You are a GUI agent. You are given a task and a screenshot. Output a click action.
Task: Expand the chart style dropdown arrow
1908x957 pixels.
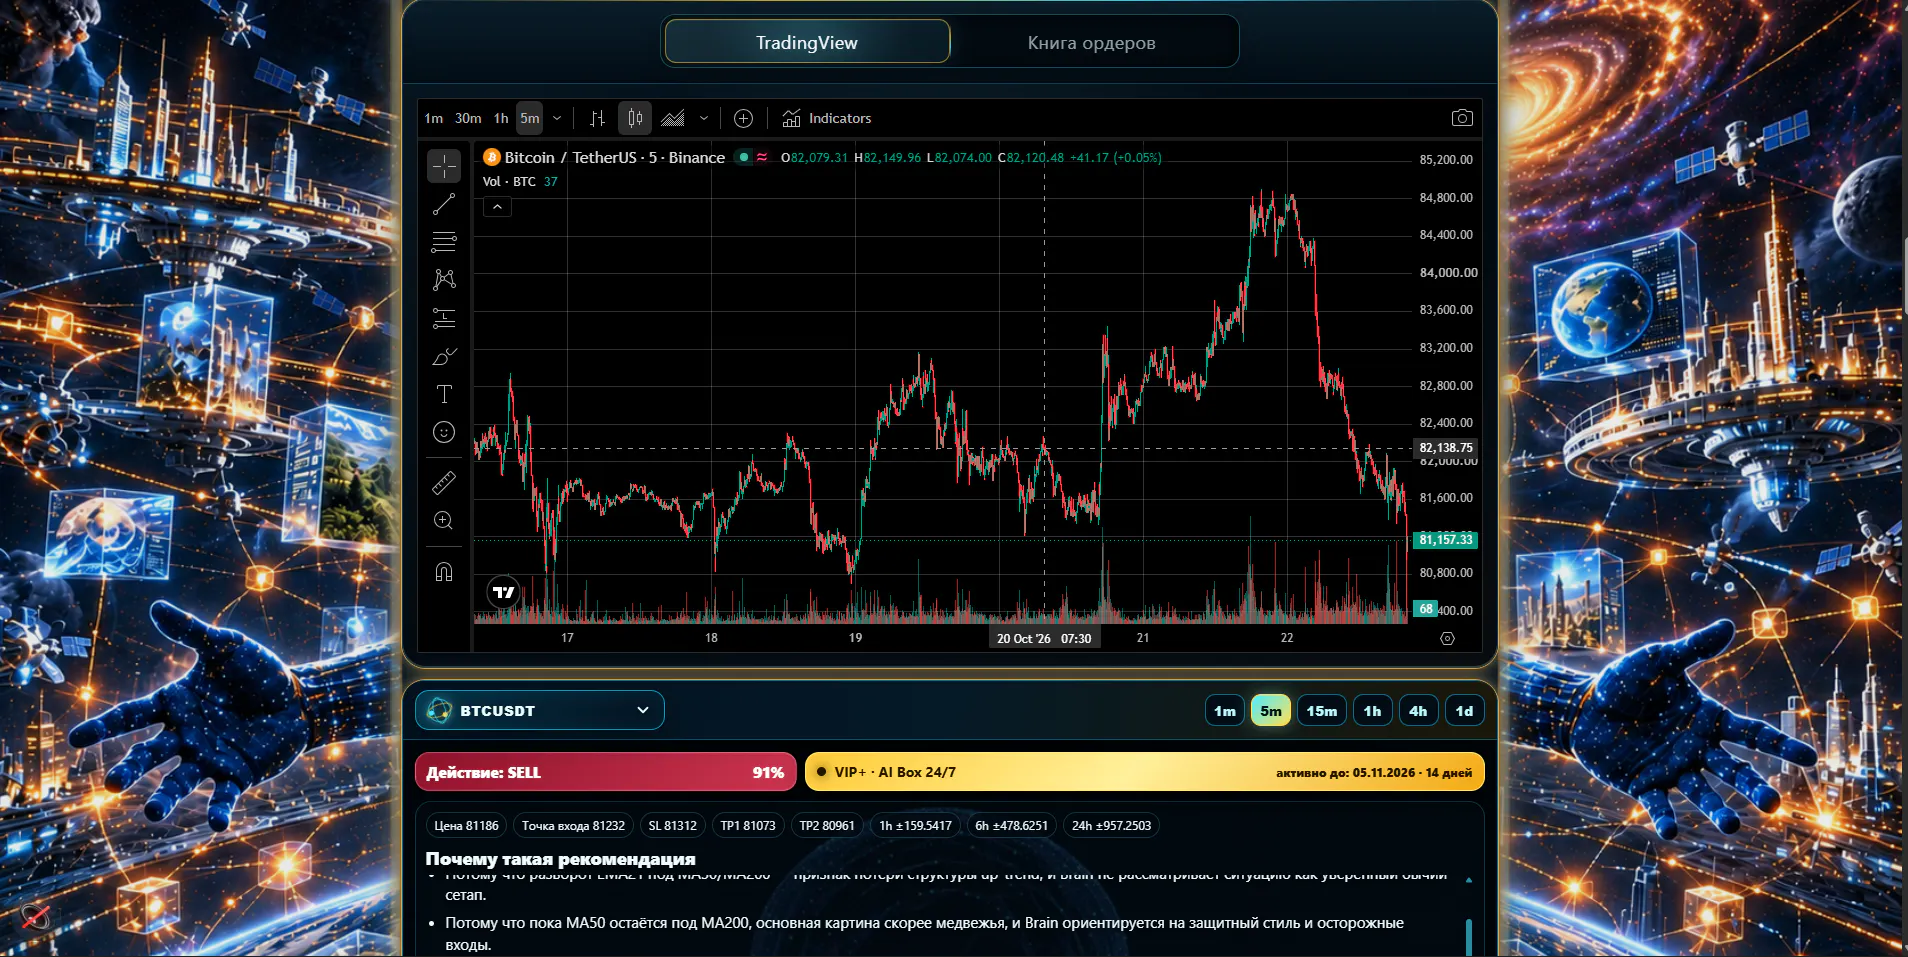704,118
